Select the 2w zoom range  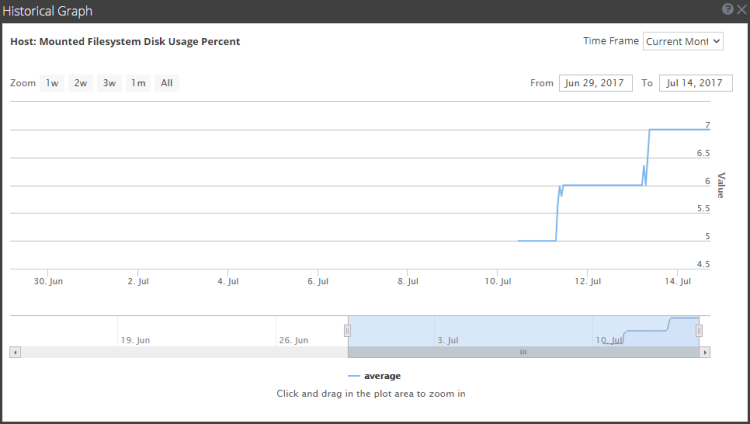tap(80, 83)
